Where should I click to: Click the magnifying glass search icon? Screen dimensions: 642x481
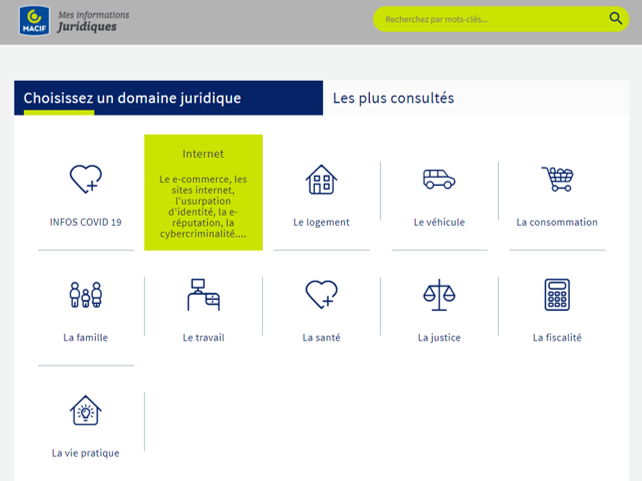pyautogui.click(x=616, y=18)
